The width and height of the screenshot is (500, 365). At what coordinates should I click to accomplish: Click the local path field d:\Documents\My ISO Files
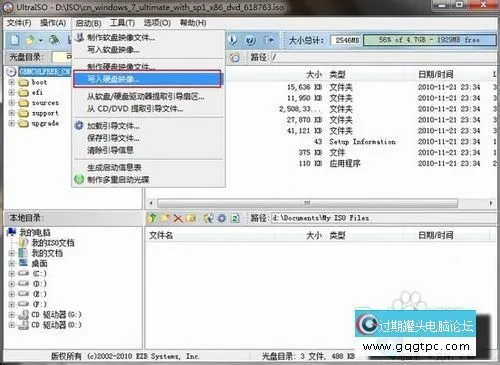pyautogui.click(x=383, y=218)
